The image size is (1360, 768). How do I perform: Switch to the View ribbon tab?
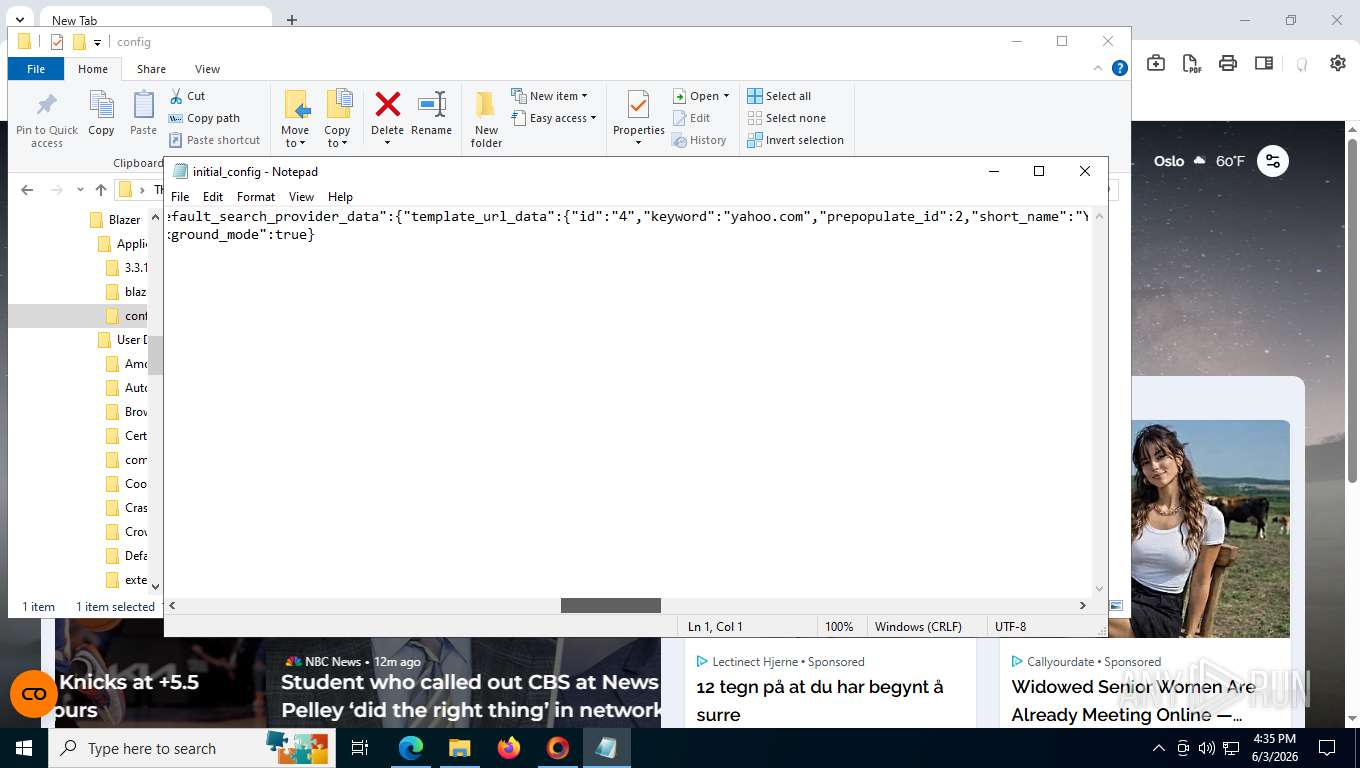tap(207, 69)
